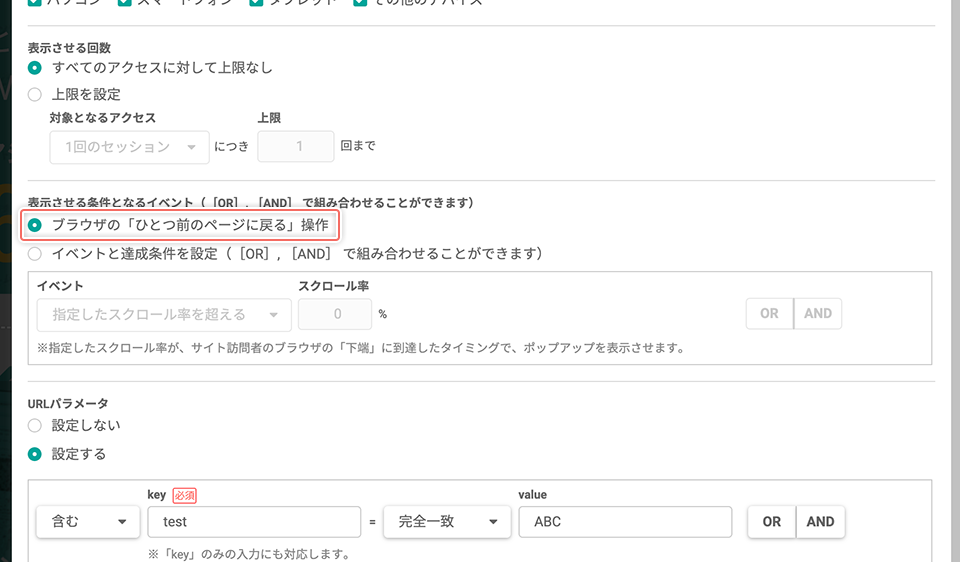The image size is (960, 562).
Task: Click the 'URLパラメータ' heading
Action: click(68, 403)
